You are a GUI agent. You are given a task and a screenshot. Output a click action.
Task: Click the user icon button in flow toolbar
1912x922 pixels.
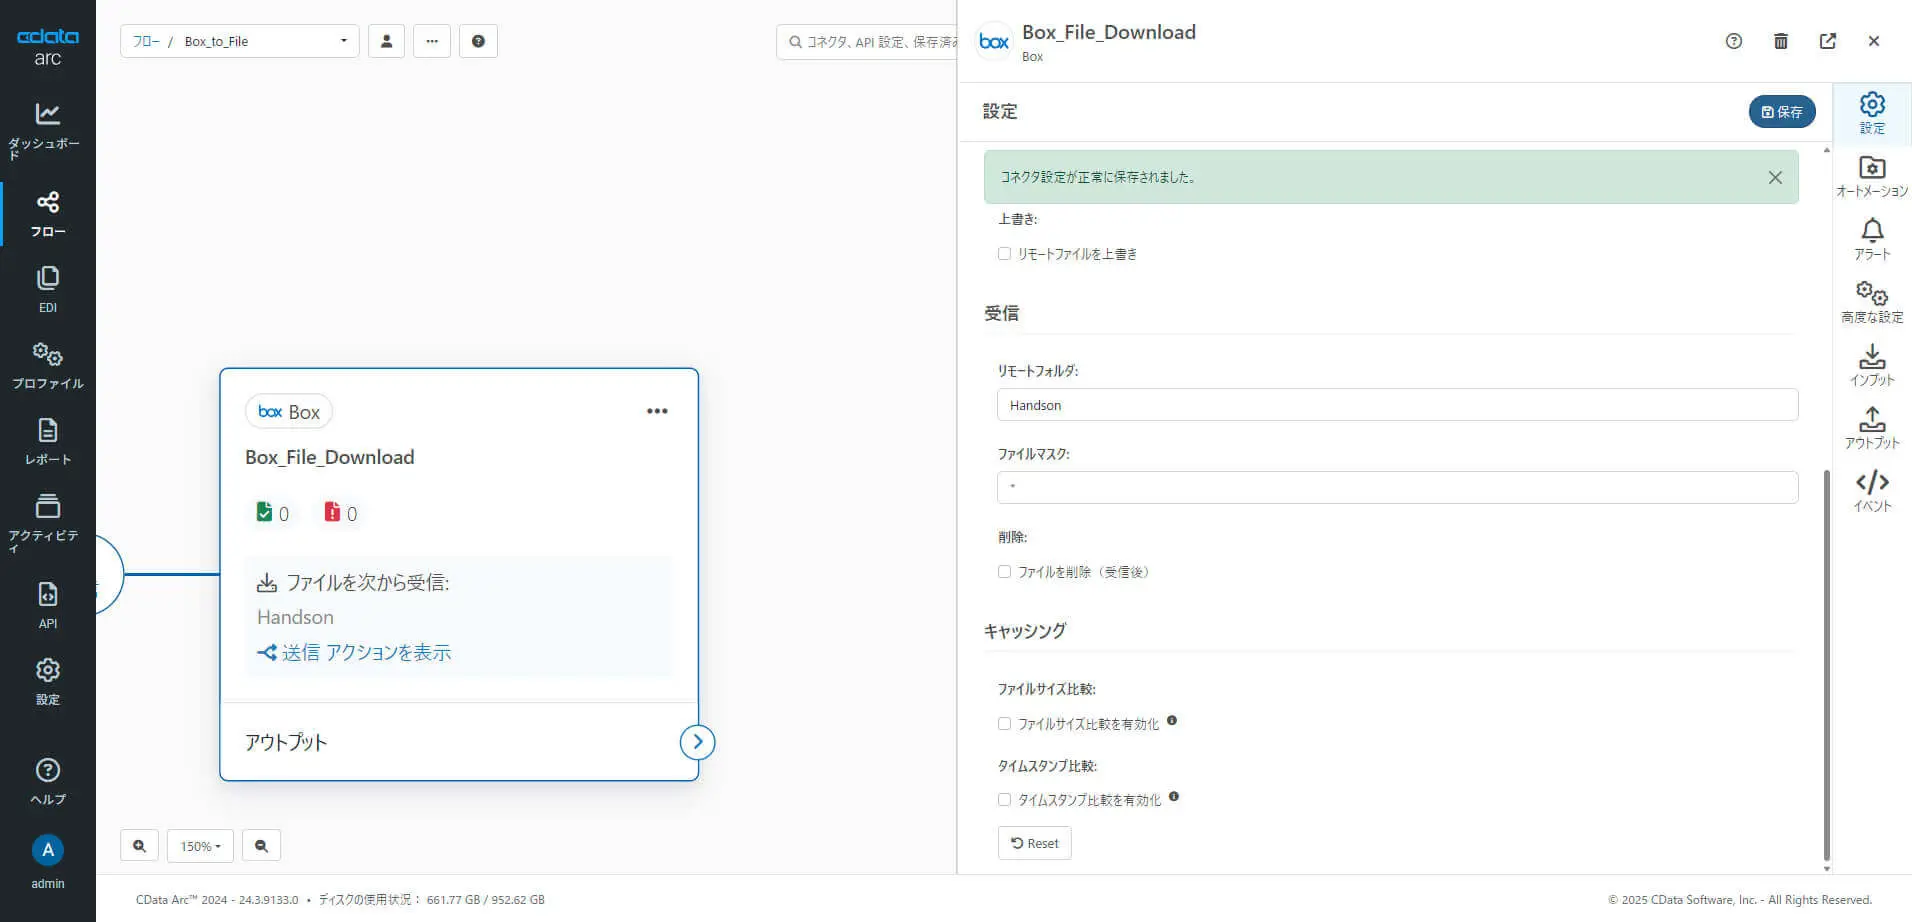tap(386, 41)
